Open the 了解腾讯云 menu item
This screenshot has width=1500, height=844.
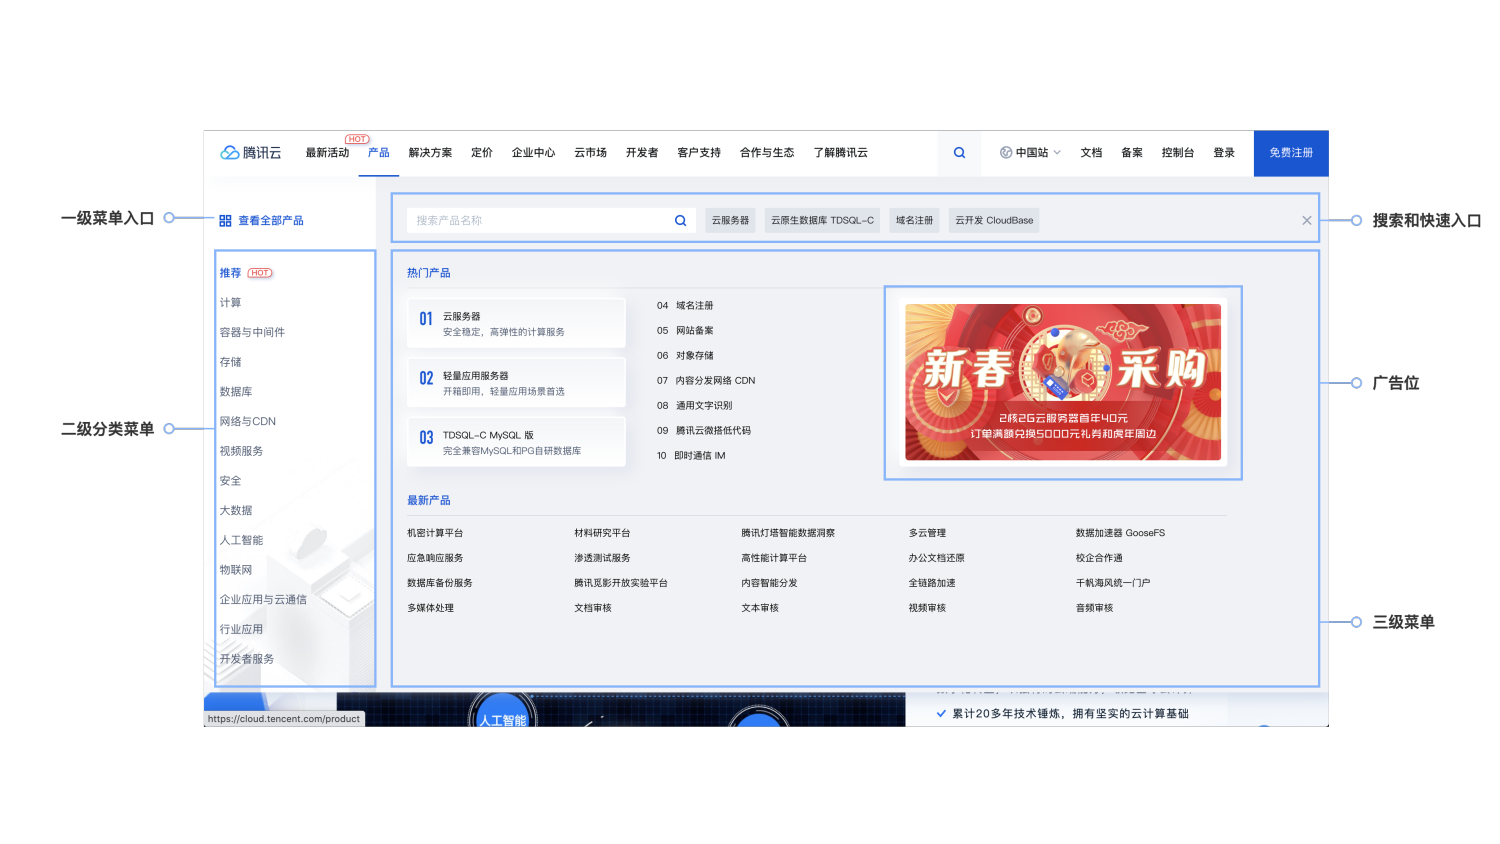pos(840,153)
